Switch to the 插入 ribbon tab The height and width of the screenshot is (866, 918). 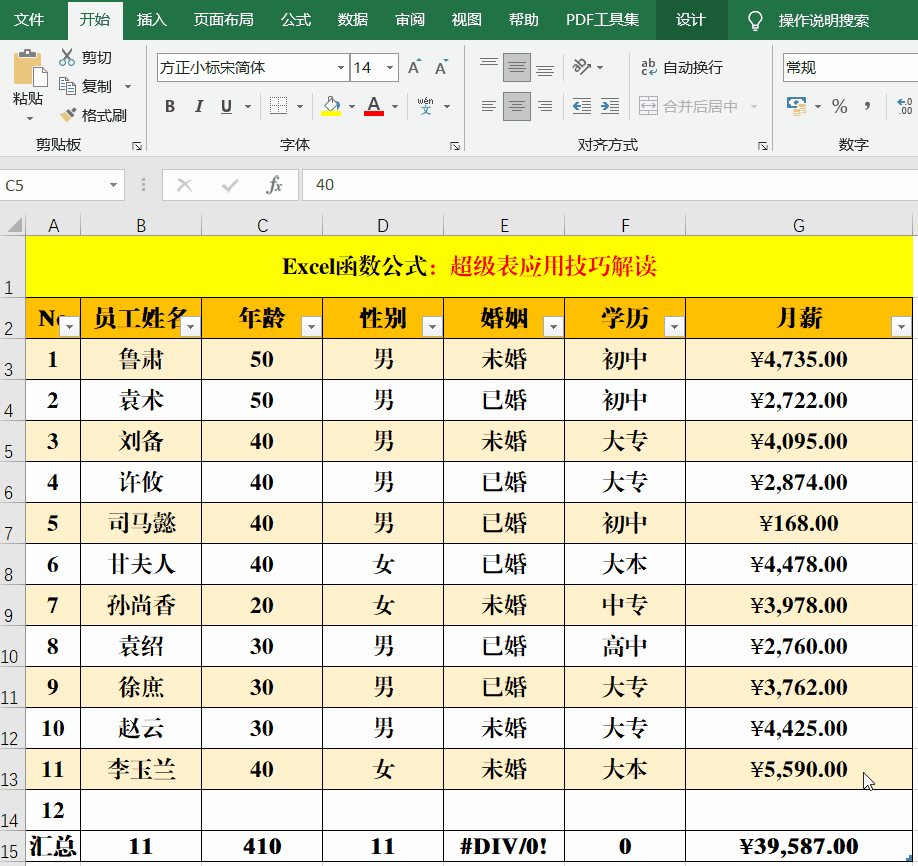tap(152, 20)
